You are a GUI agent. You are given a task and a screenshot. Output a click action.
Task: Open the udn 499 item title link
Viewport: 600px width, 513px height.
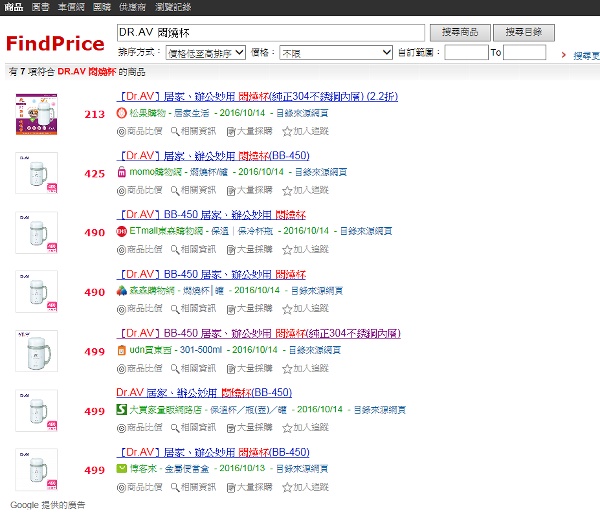tap(258, 334)
